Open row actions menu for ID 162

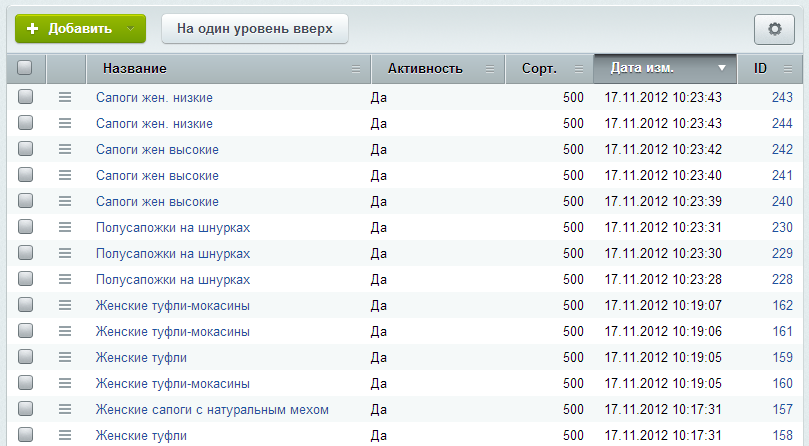click(65, 305)
